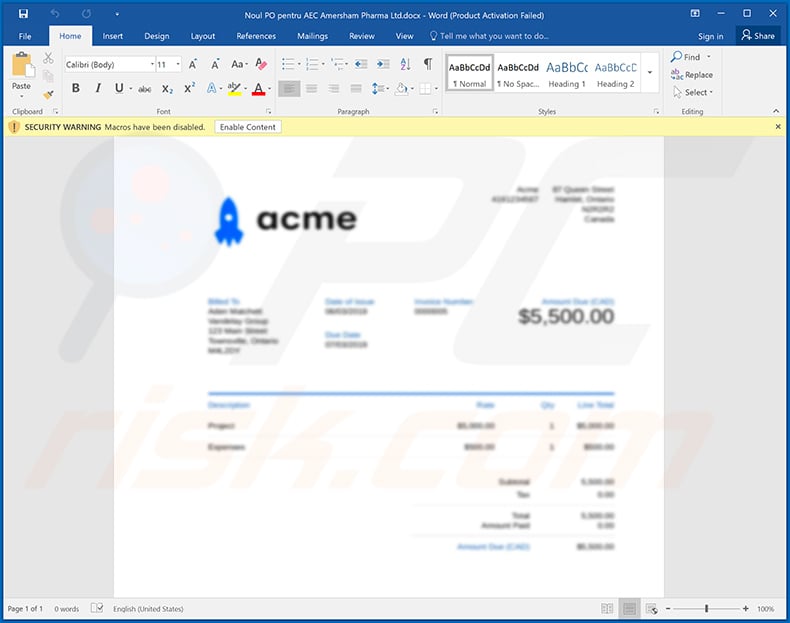This screenshot has width=790, height=623.
Task: Adjust the zoom slider handle
Action: (706, 608)
